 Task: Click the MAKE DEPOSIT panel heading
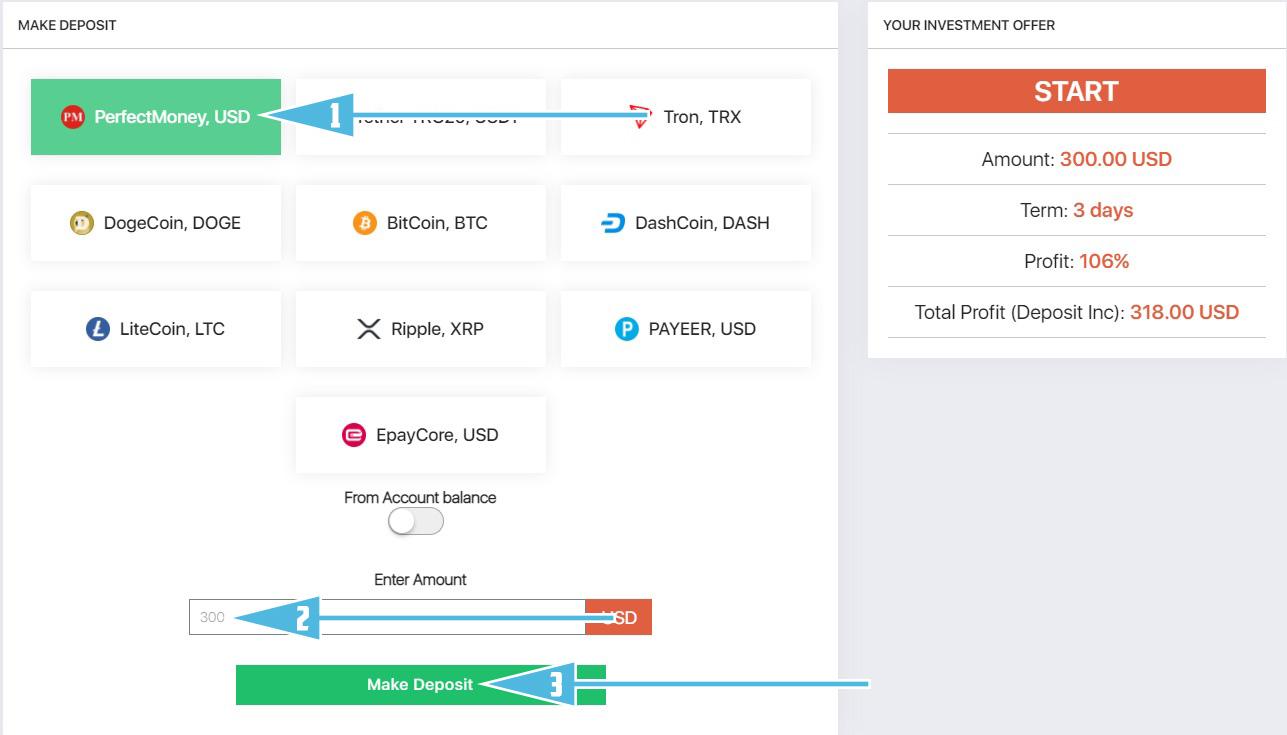(67, 25)
